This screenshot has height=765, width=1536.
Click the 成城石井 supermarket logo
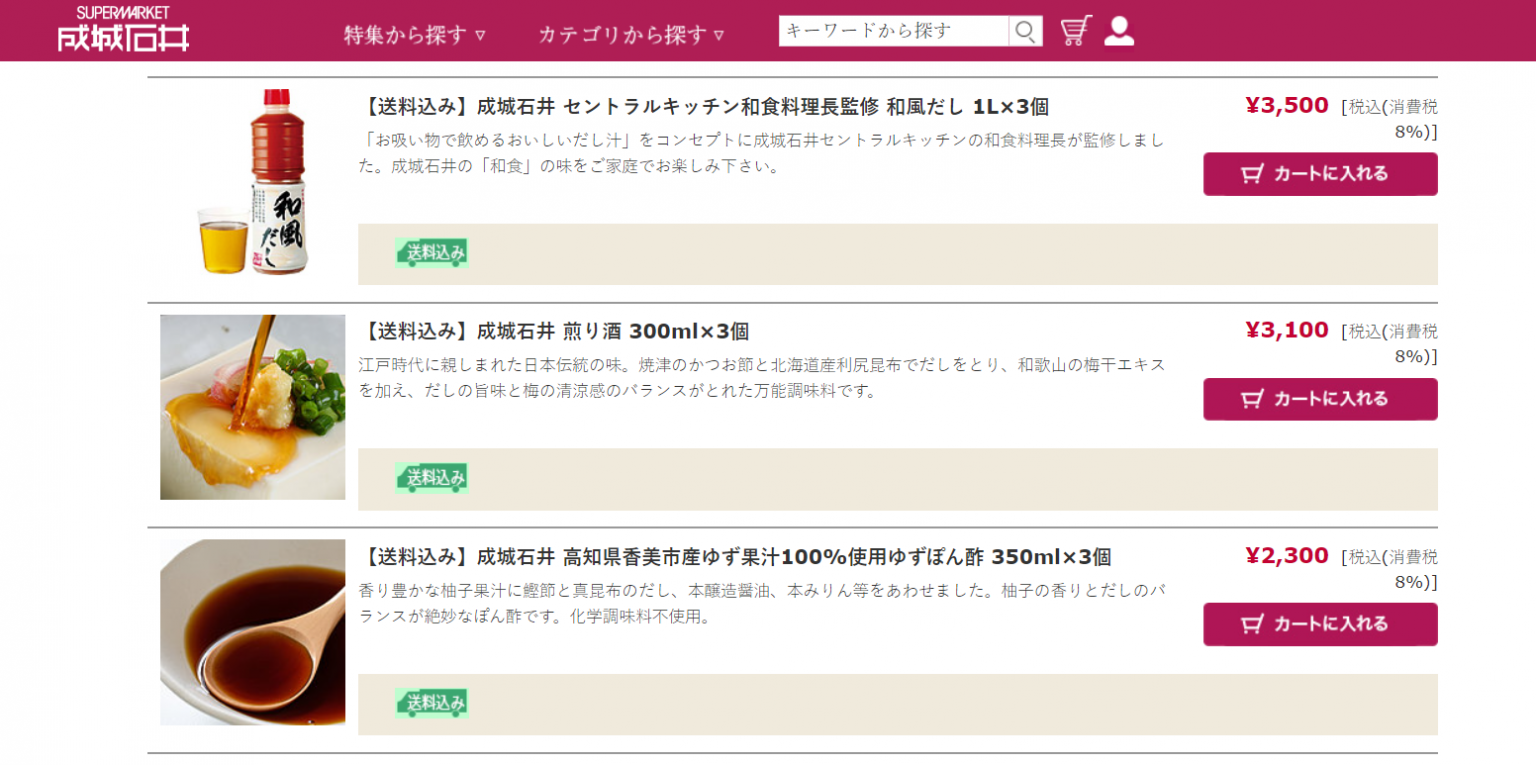point(123,28)
